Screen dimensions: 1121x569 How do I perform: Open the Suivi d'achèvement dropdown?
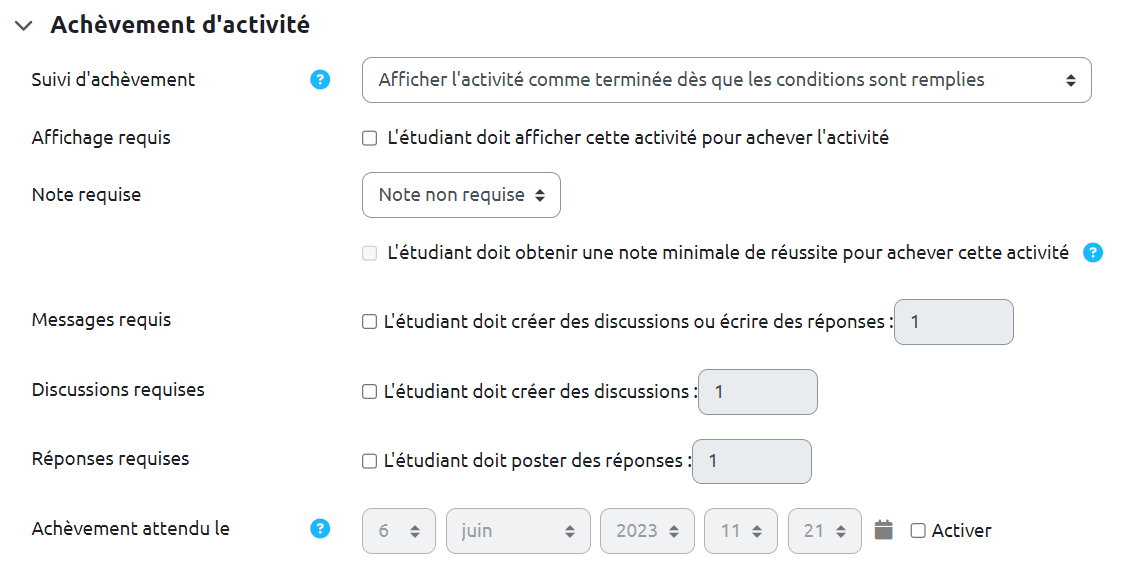pyautogui.click(x=726, y=80)
